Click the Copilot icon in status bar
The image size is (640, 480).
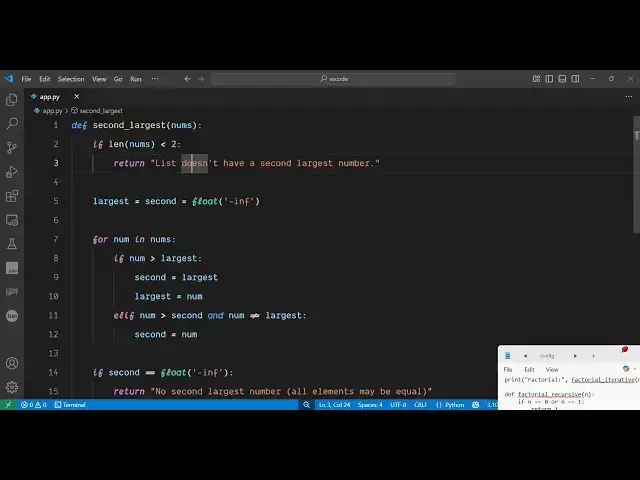point(476,404)
